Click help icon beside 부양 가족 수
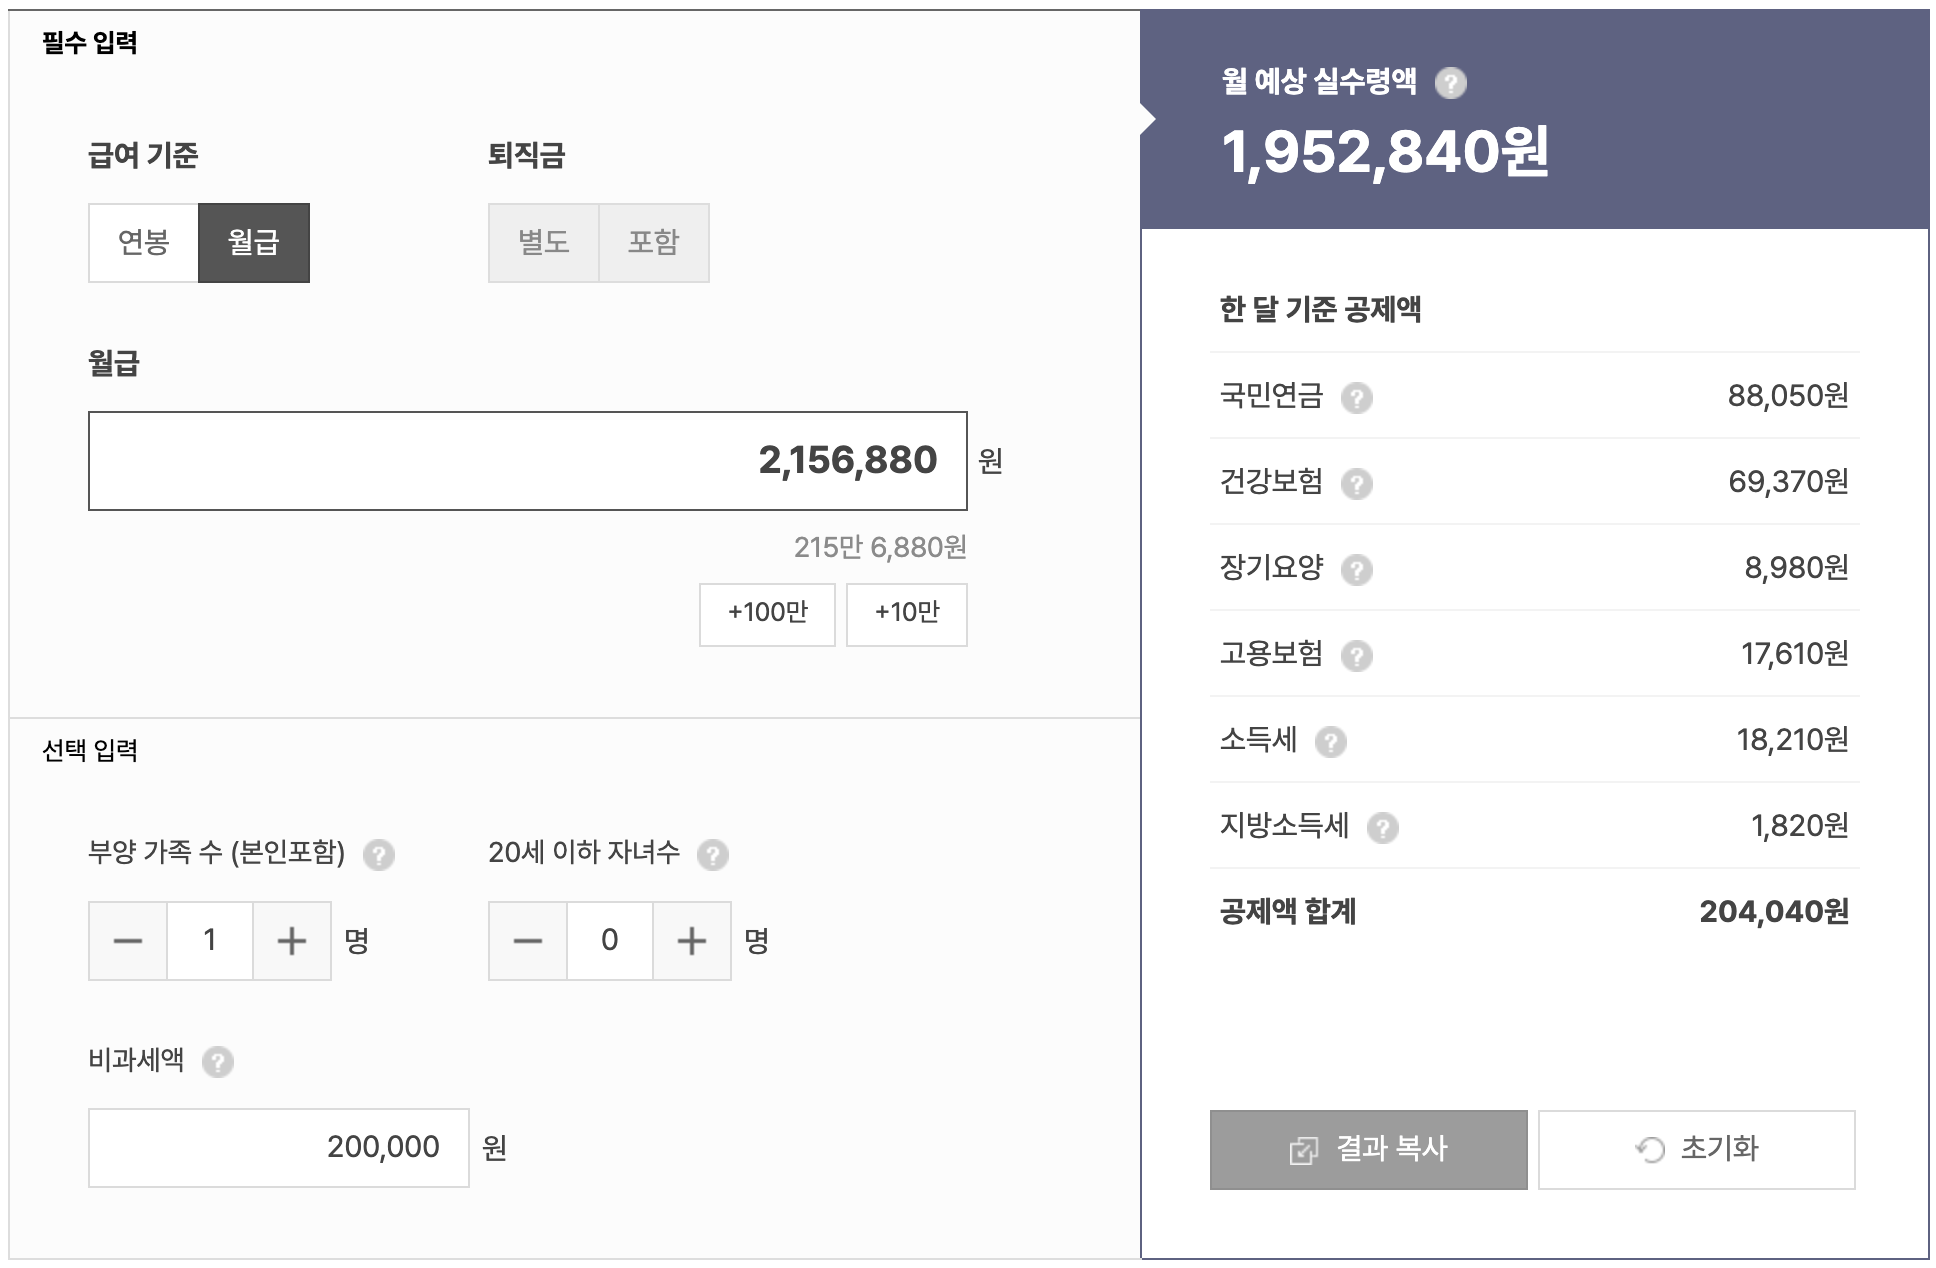 coord(378,855)
